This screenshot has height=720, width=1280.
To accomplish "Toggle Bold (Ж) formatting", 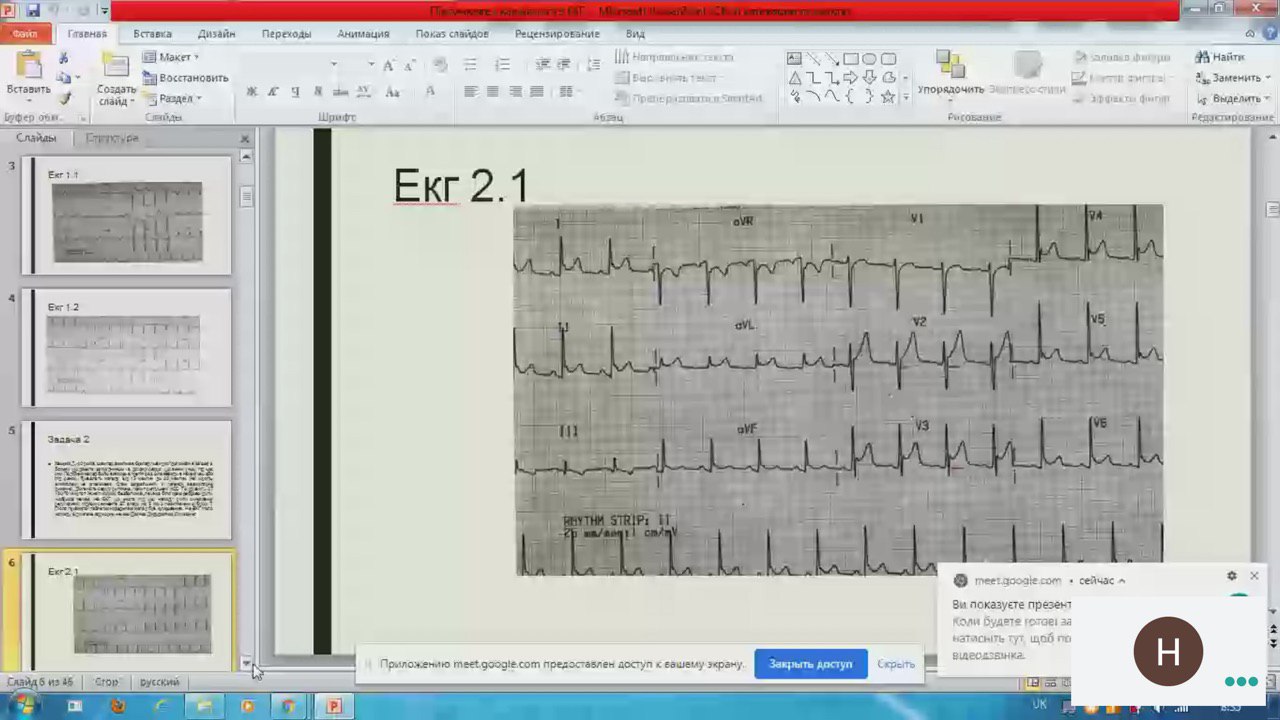I will 251,92.
